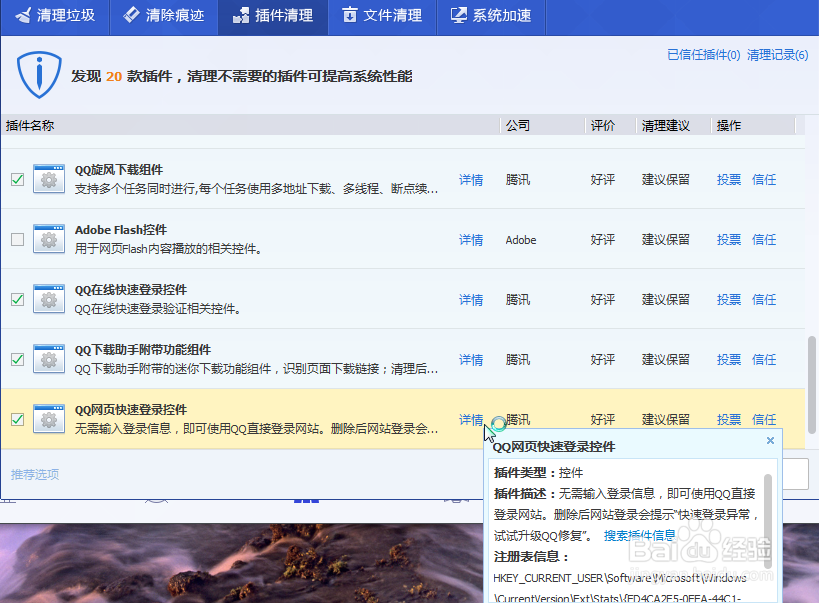Image resolution: width=819 pixels, height=603 pixels.
Task: Click 投票 for QQ旋风下载组件
Action: [729, 180]
